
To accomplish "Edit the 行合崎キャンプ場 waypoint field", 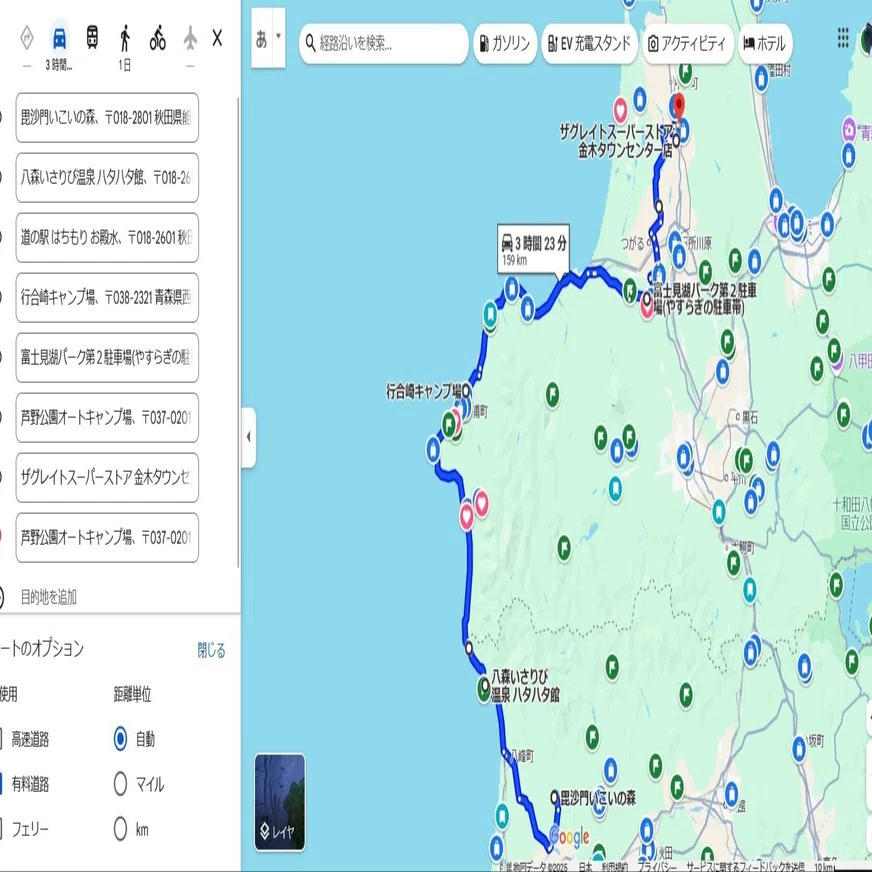I will [107, 298].
